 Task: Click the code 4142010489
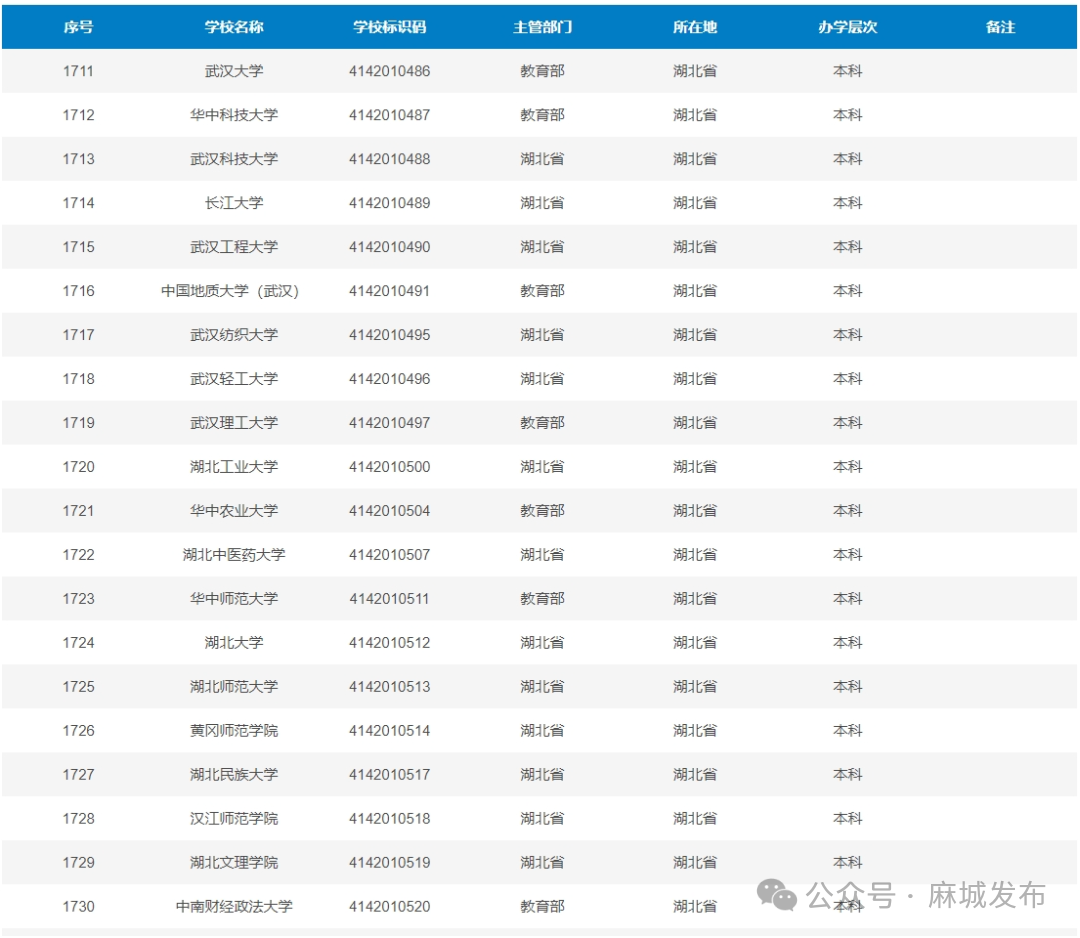click(x=390, y=203)
